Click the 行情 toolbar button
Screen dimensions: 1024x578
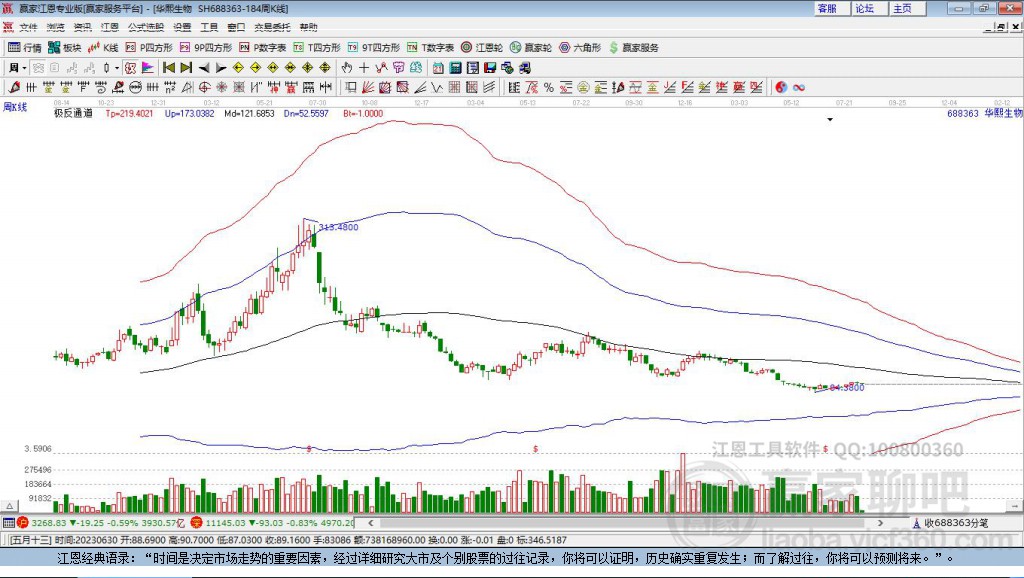click(25, 48)
